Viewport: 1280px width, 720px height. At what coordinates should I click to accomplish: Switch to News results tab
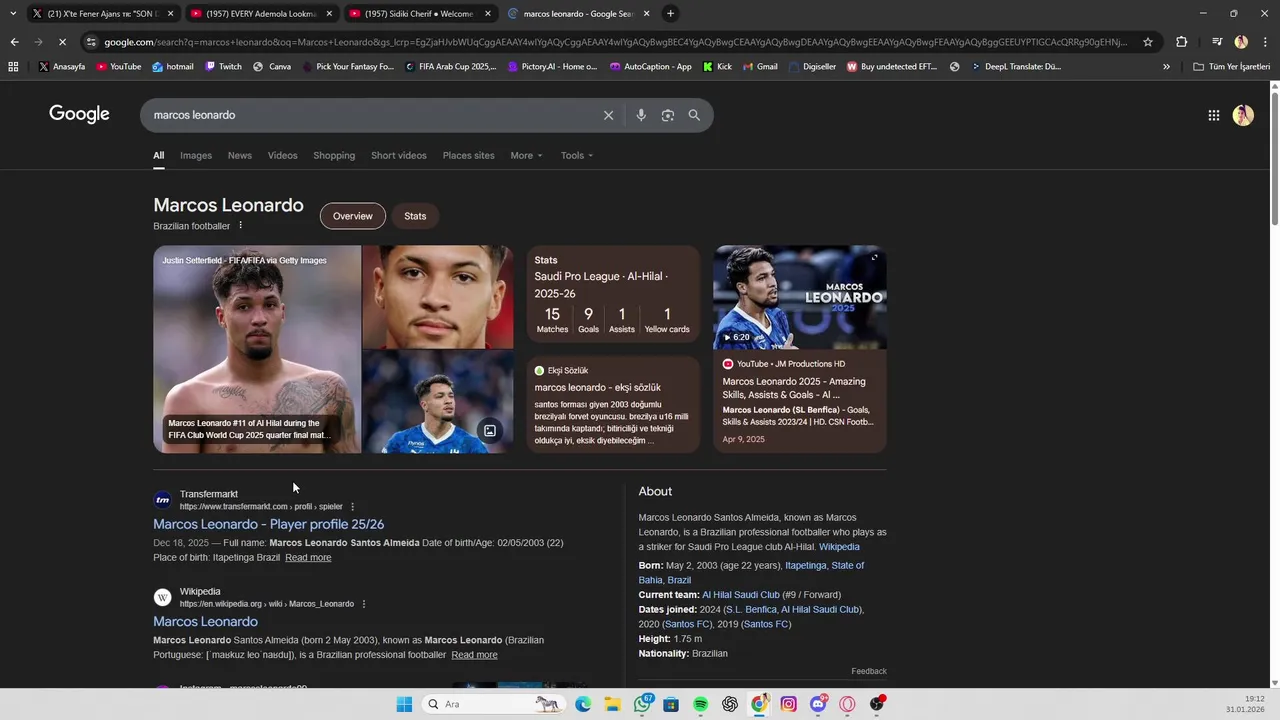coord(240,156)
